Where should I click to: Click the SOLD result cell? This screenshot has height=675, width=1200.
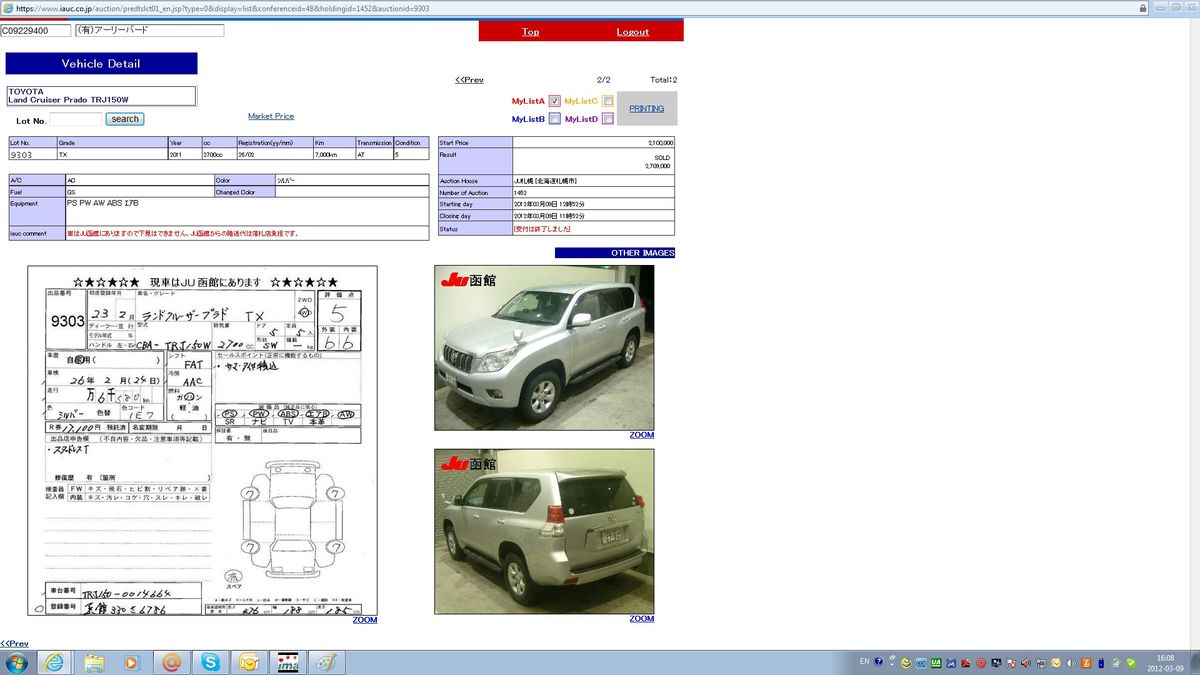coord(594,162)
